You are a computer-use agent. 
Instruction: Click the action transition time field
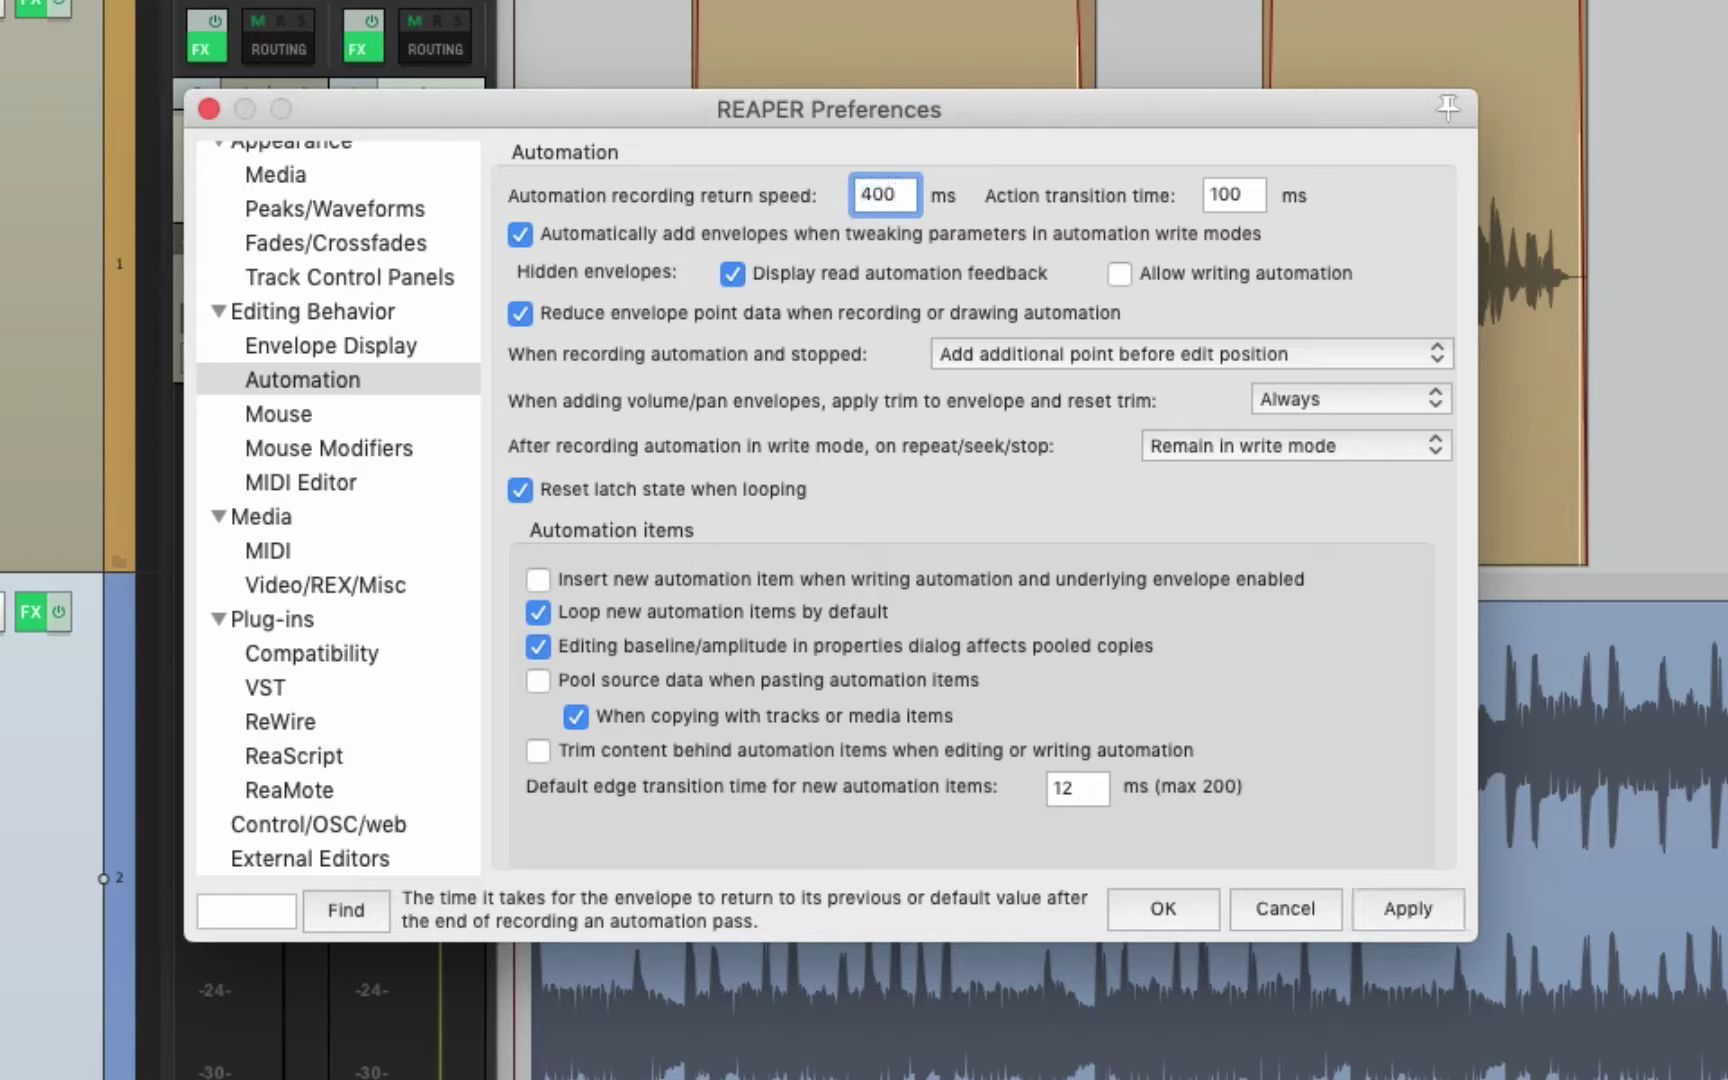(x=1233, y=195)
